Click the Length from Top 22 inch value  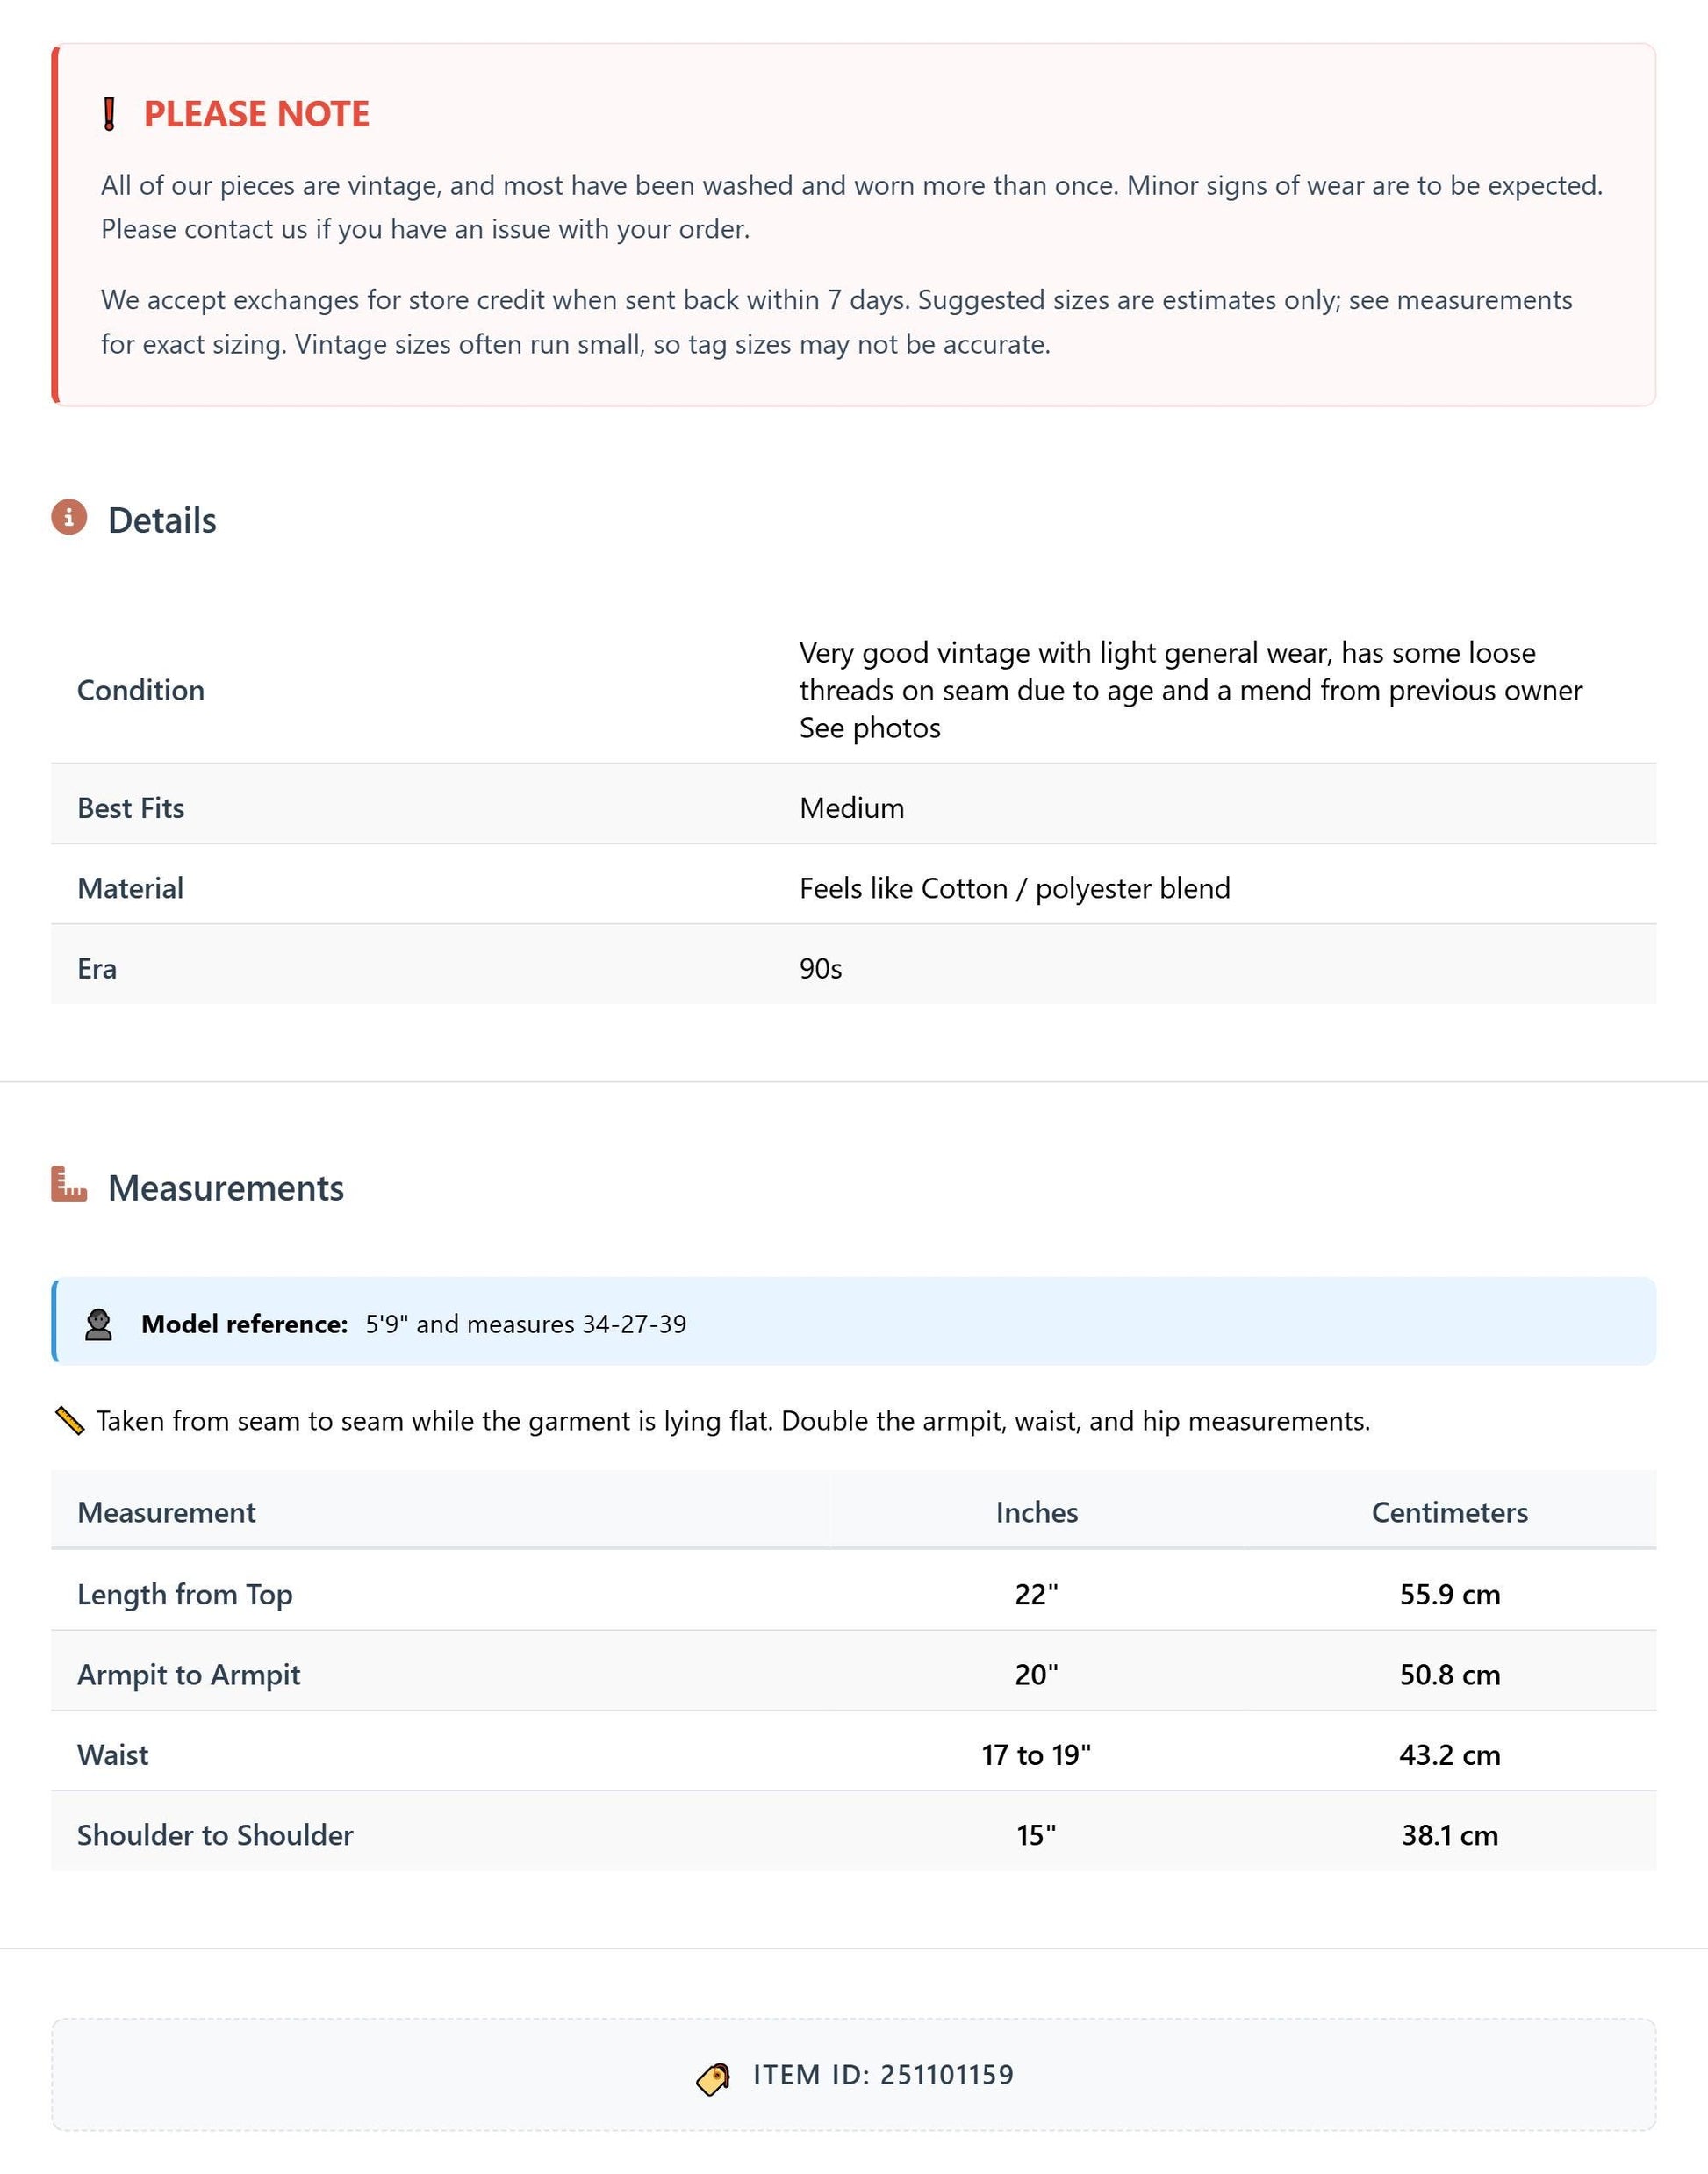(1036, 1594)
